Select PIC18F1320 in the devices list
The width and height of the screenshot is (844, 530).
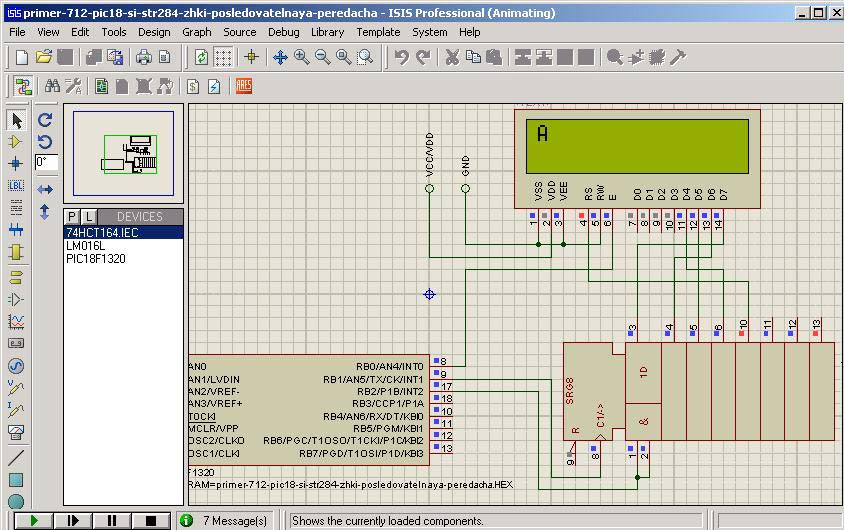[96, 259]
